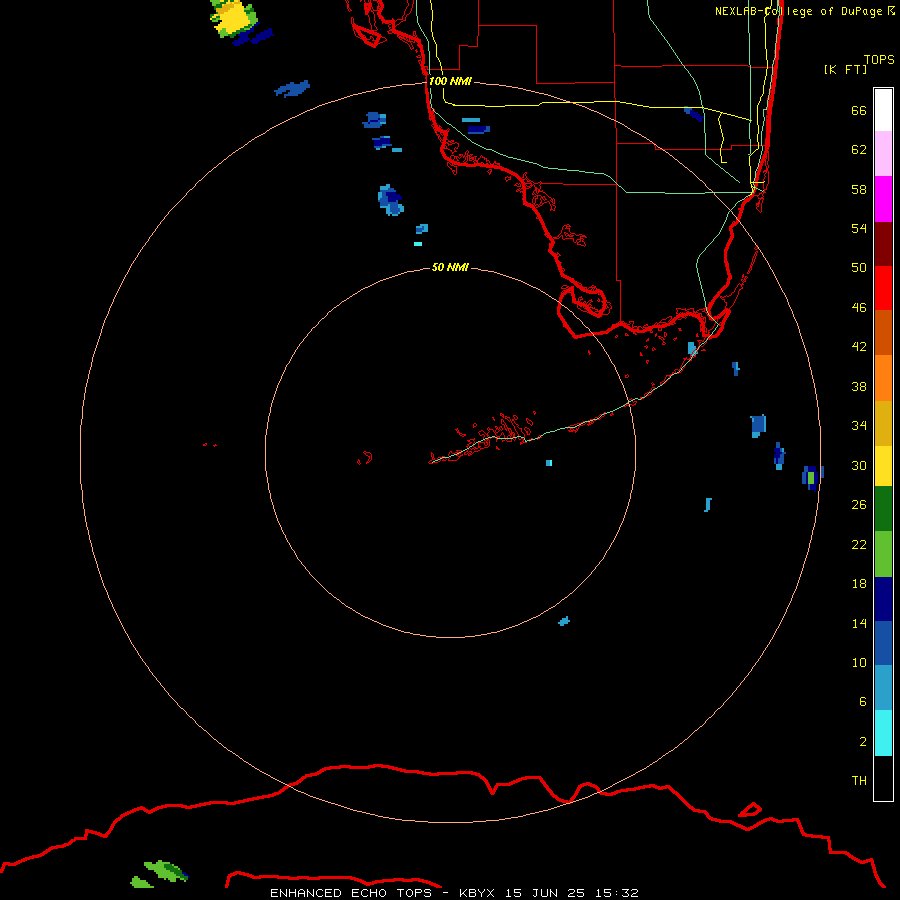Click the "50" legend value
Image resolution: width=900 pixels, height=900 pixels.
[859, 268]
